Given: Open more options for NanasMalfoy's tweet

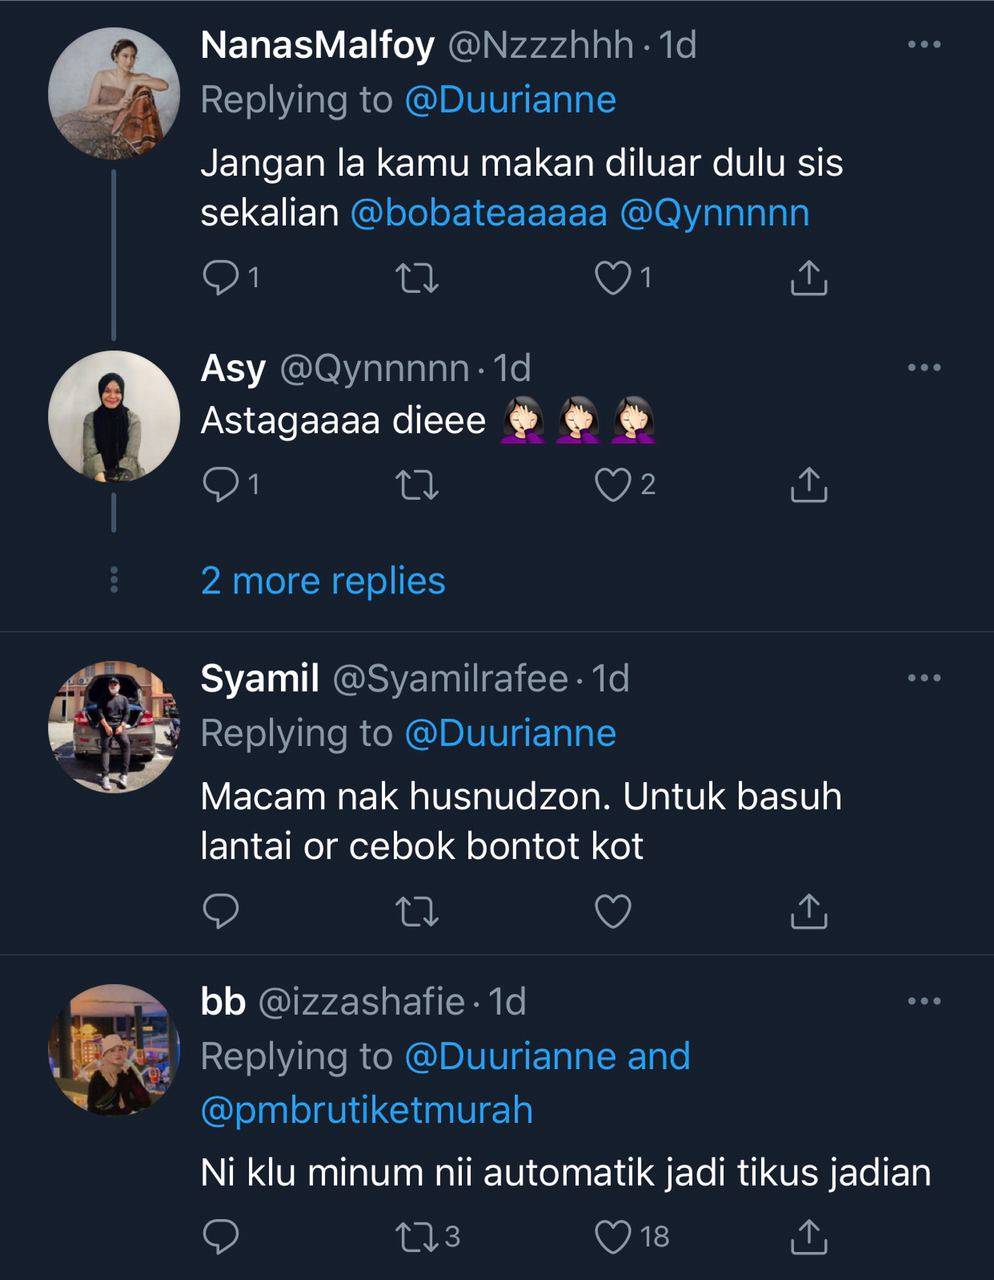Looking at the screenshot, I should point(923,45).
